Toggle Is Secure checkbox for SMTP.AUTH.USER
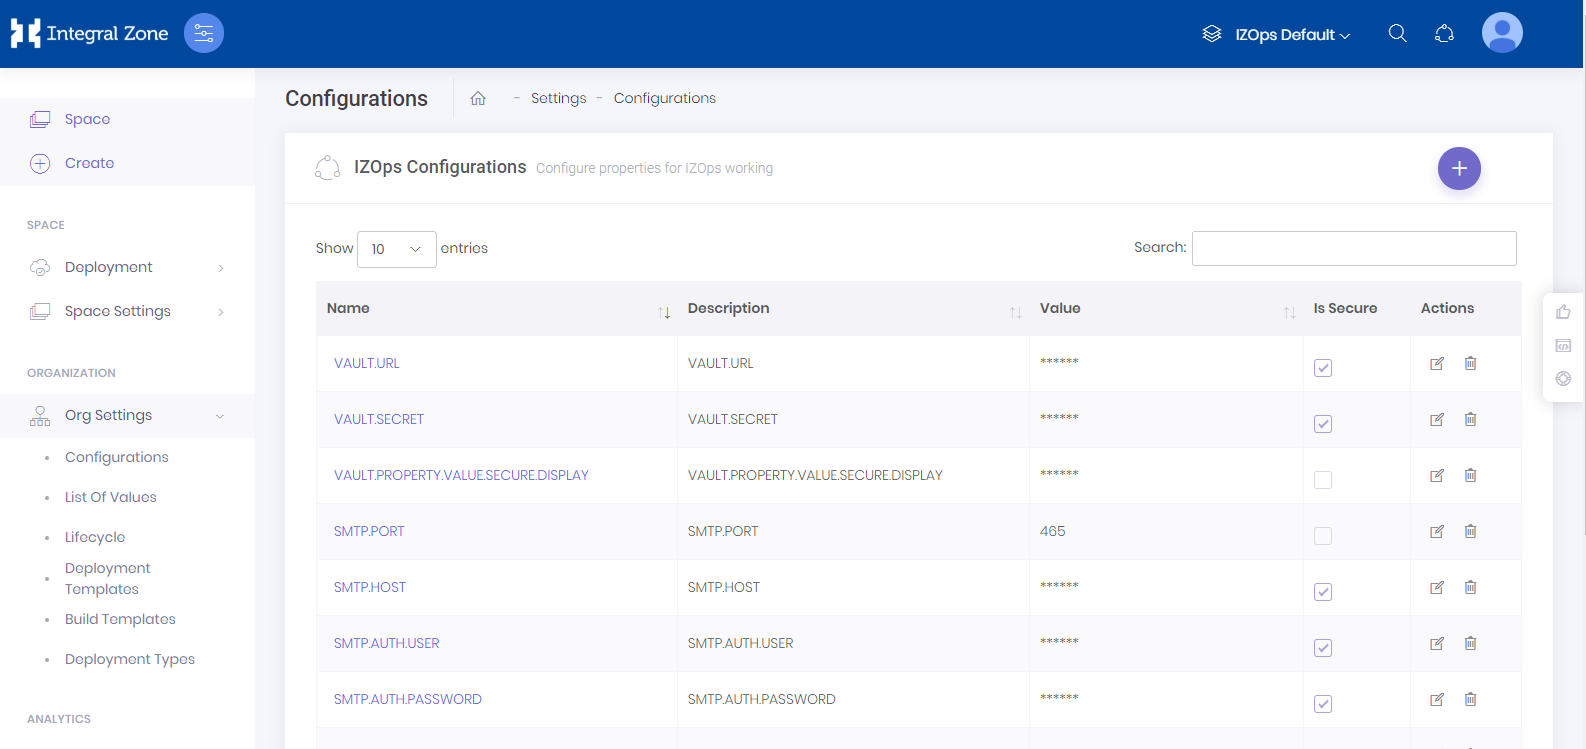The image size is (1586, 749). (1323, 648)
